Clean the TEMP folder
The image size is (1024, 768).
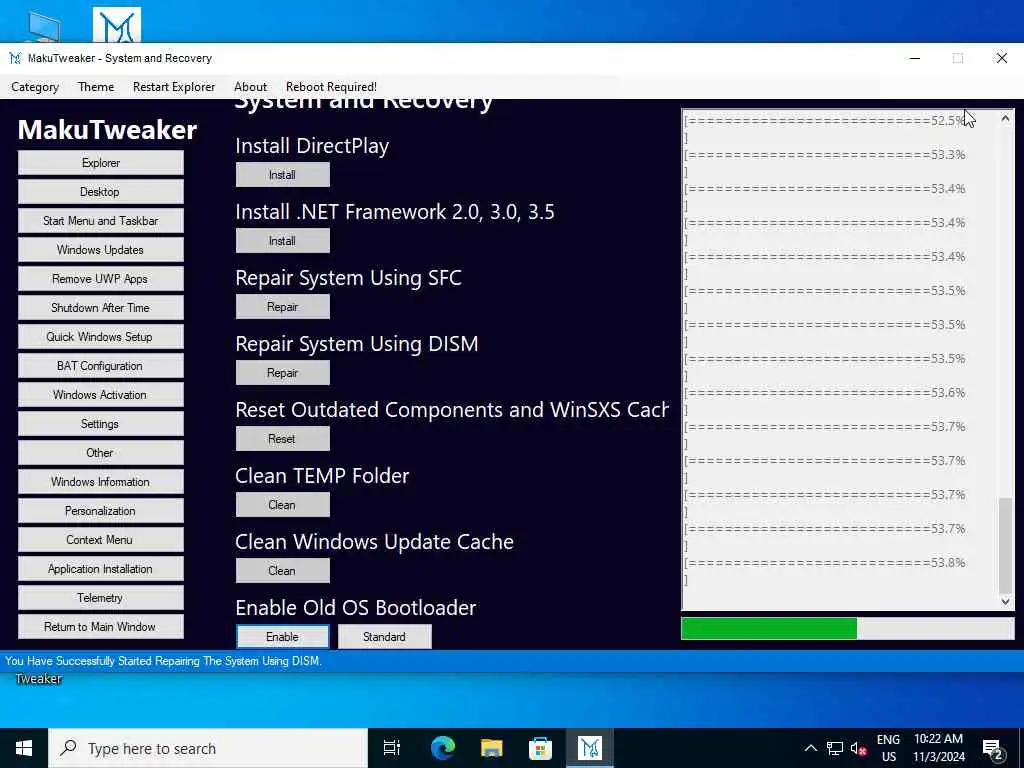(282, 505)
